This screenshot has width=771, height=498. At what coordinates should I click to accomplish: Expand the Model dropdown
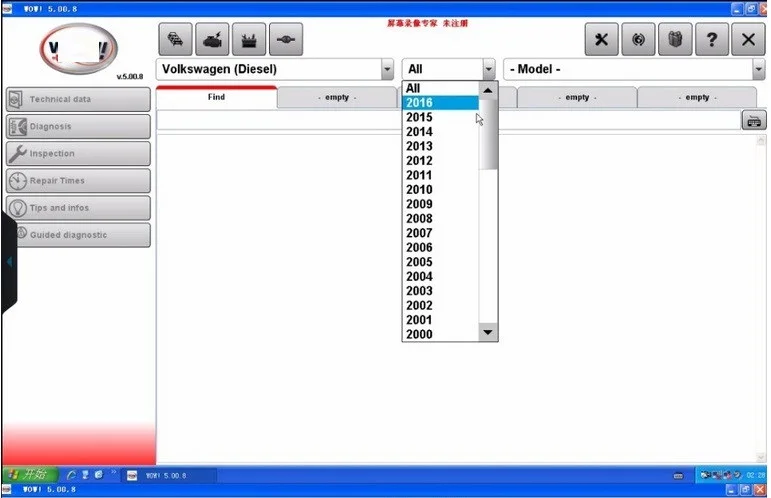tap(758, 69)
